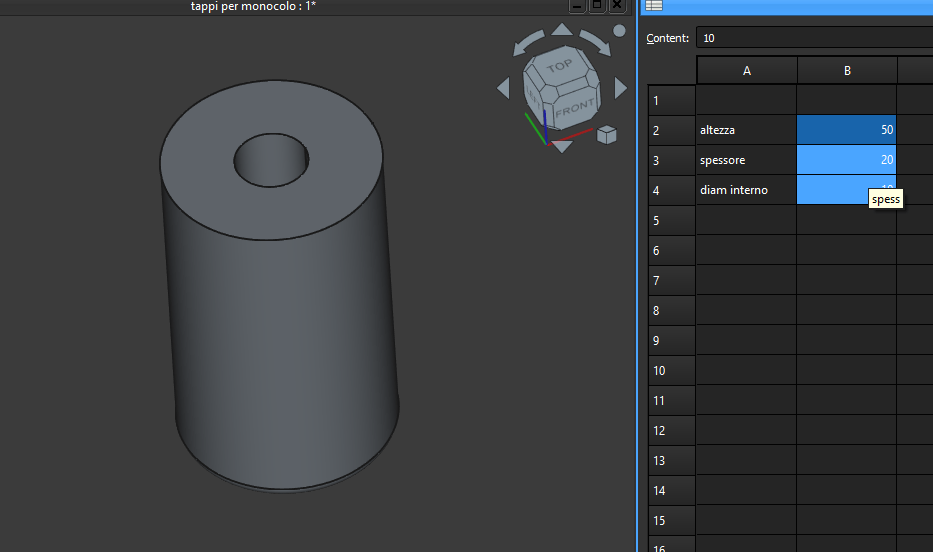
Task: Select the cell labeled diam interno
Action: coord(746,190)
